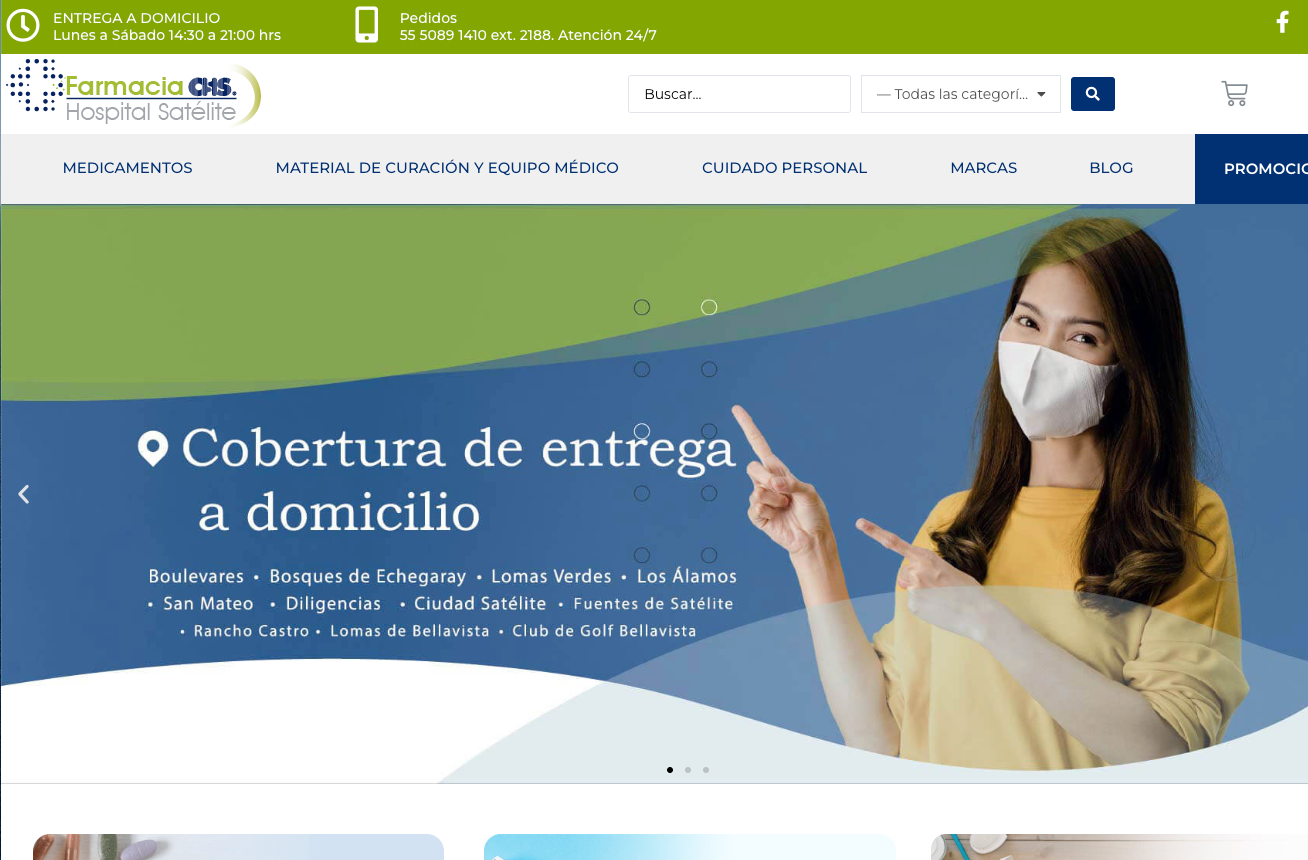Screen dimensions: 1308x860
Task: Select the first carousel dot indicator
Action: [670, 770]
